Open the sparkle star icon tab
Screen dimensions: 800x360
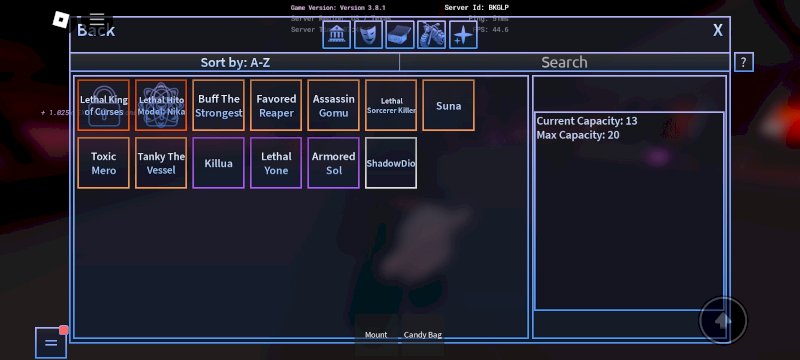[x=463, y=35]
